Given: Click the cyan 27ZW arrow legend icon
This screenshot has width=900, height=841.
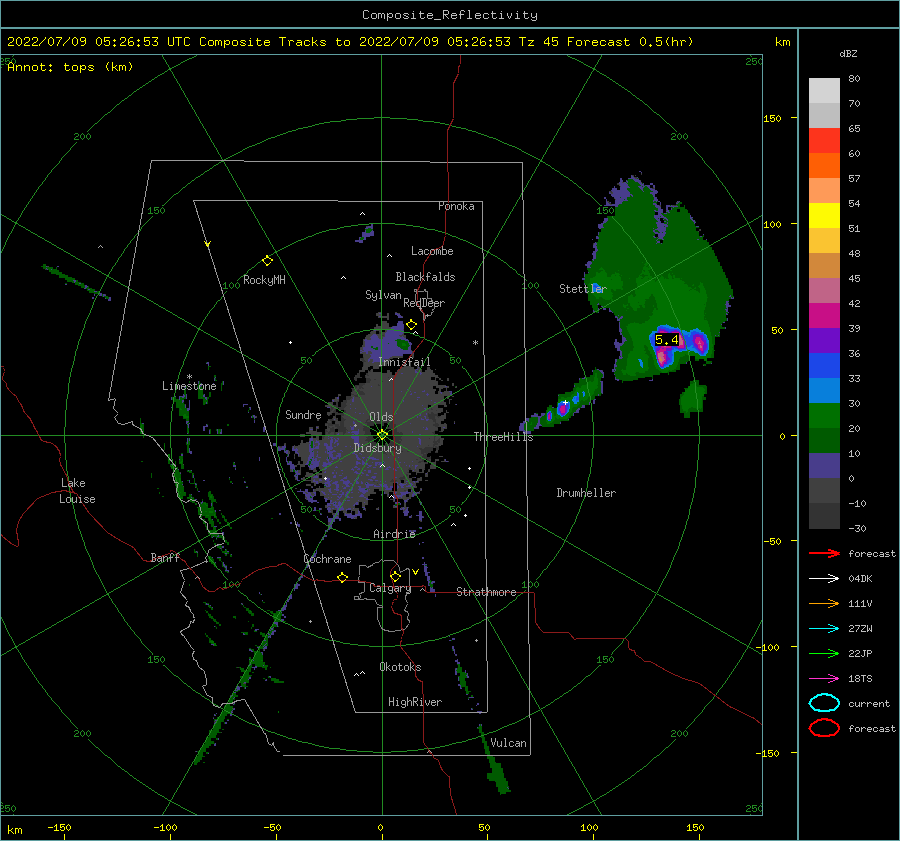Looking at the screenshot, I should click(824, 629).
